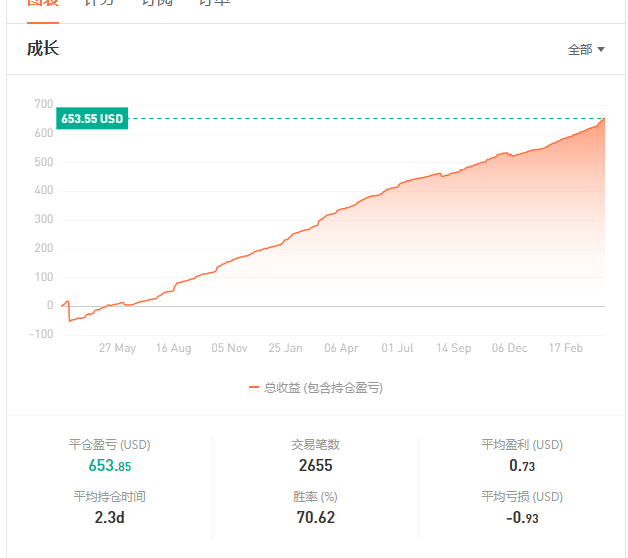Click the 平仓盈亏 (USD) label

pyautogui.click(x=109, y=445)
